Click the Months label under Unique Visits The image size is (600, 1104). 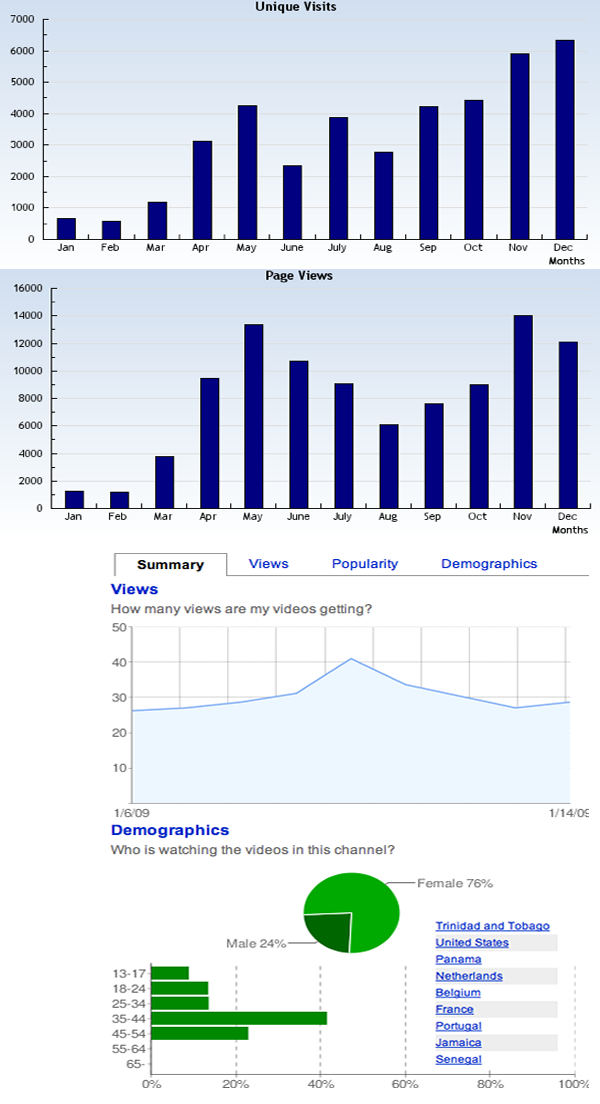(567, 261)
